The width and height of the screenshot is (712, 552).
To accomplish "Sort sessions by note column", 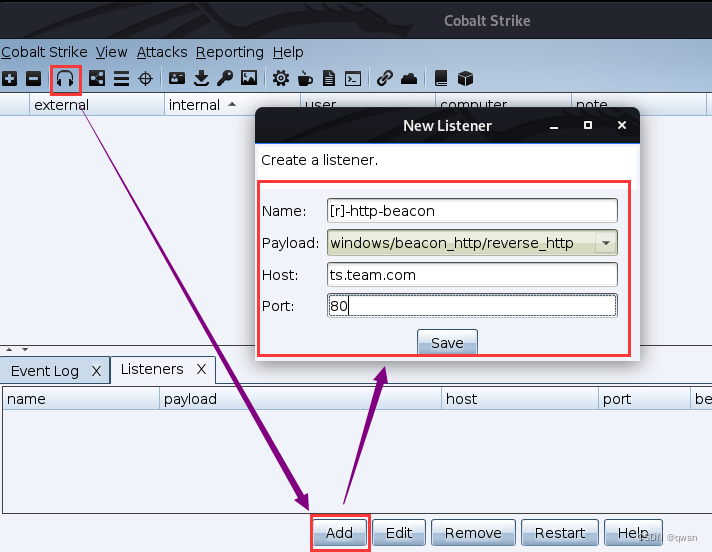I will point(638,102).
